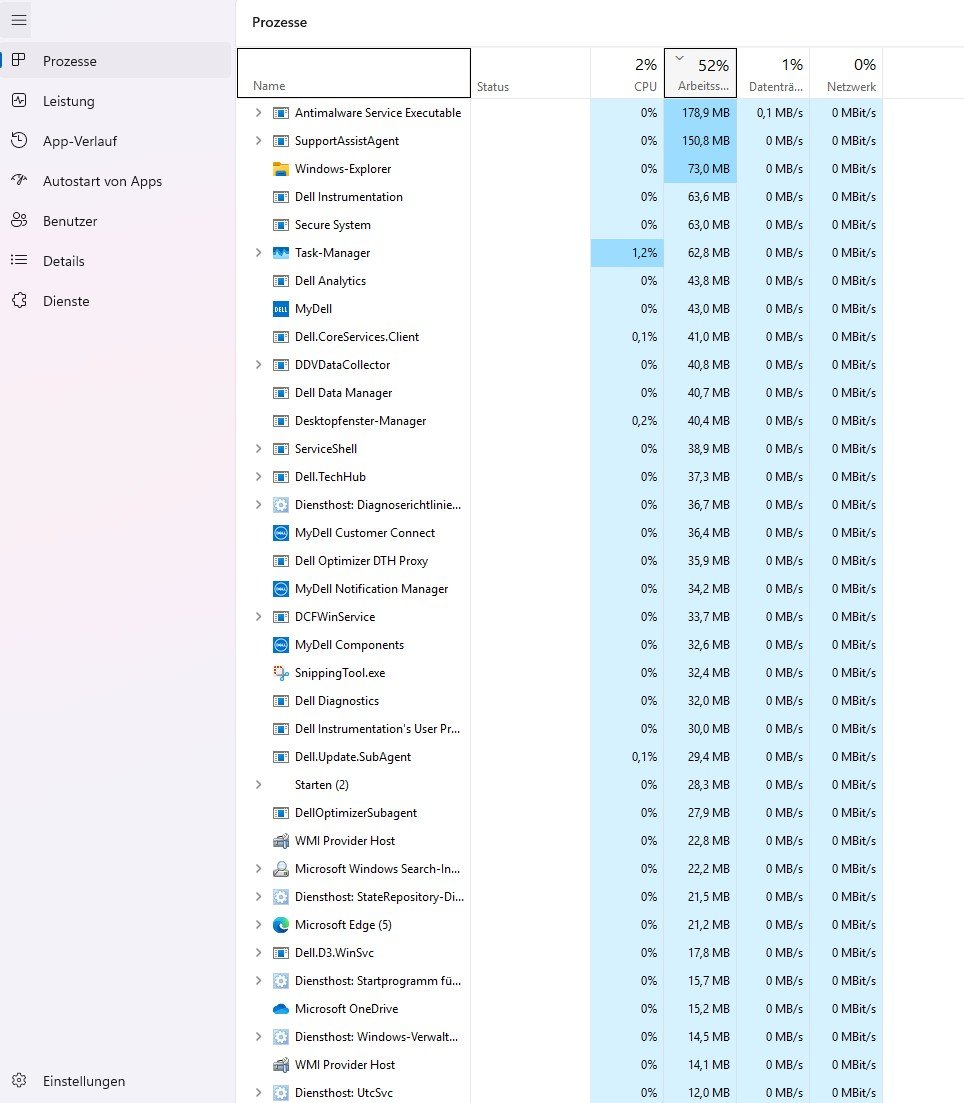Click the Details list icon

pyautogui.click(x=19, y=260)
